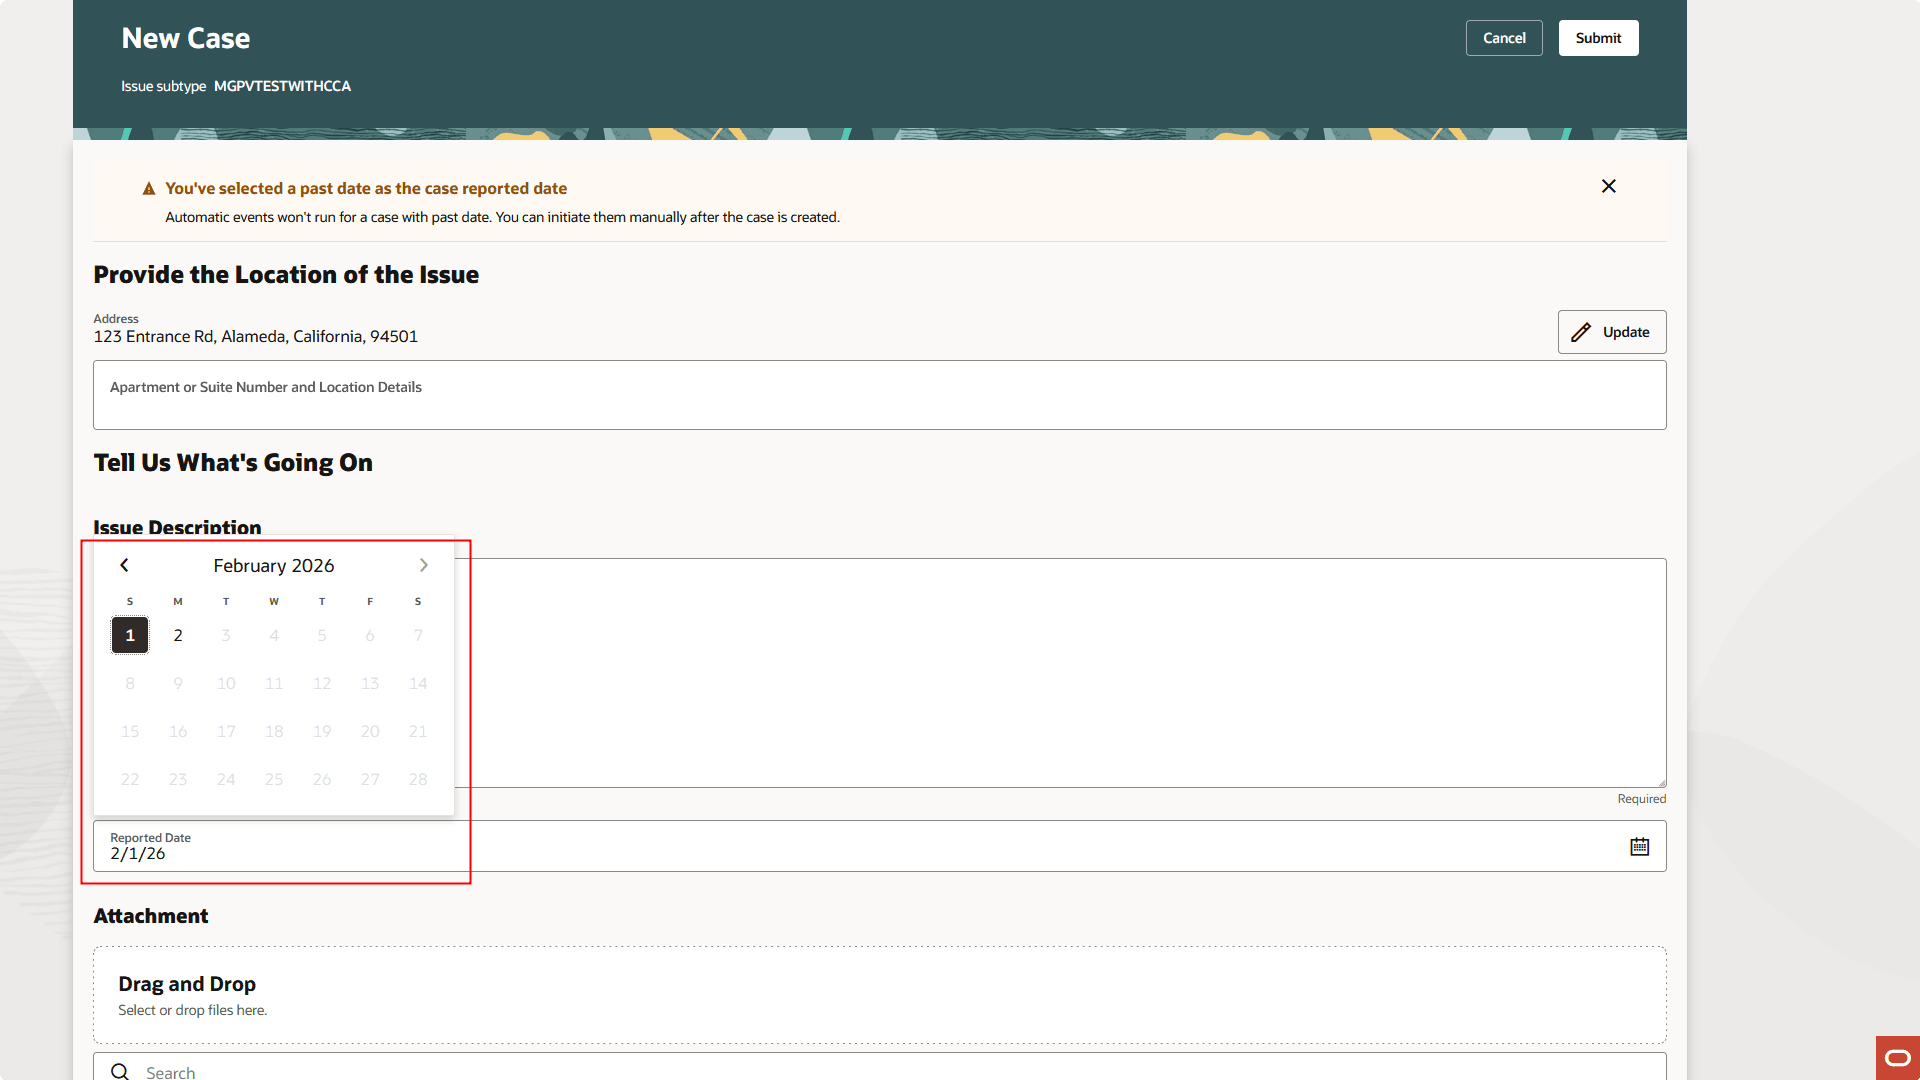This screenshot has height=1080, width=1920.
Task: Click Update to change the address
Action: [1611, 331]
